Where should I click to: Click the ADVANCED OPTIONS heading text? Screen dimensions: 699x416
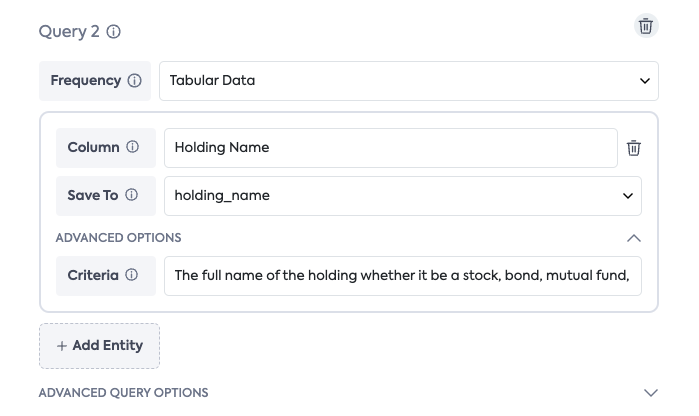(118, 238)
